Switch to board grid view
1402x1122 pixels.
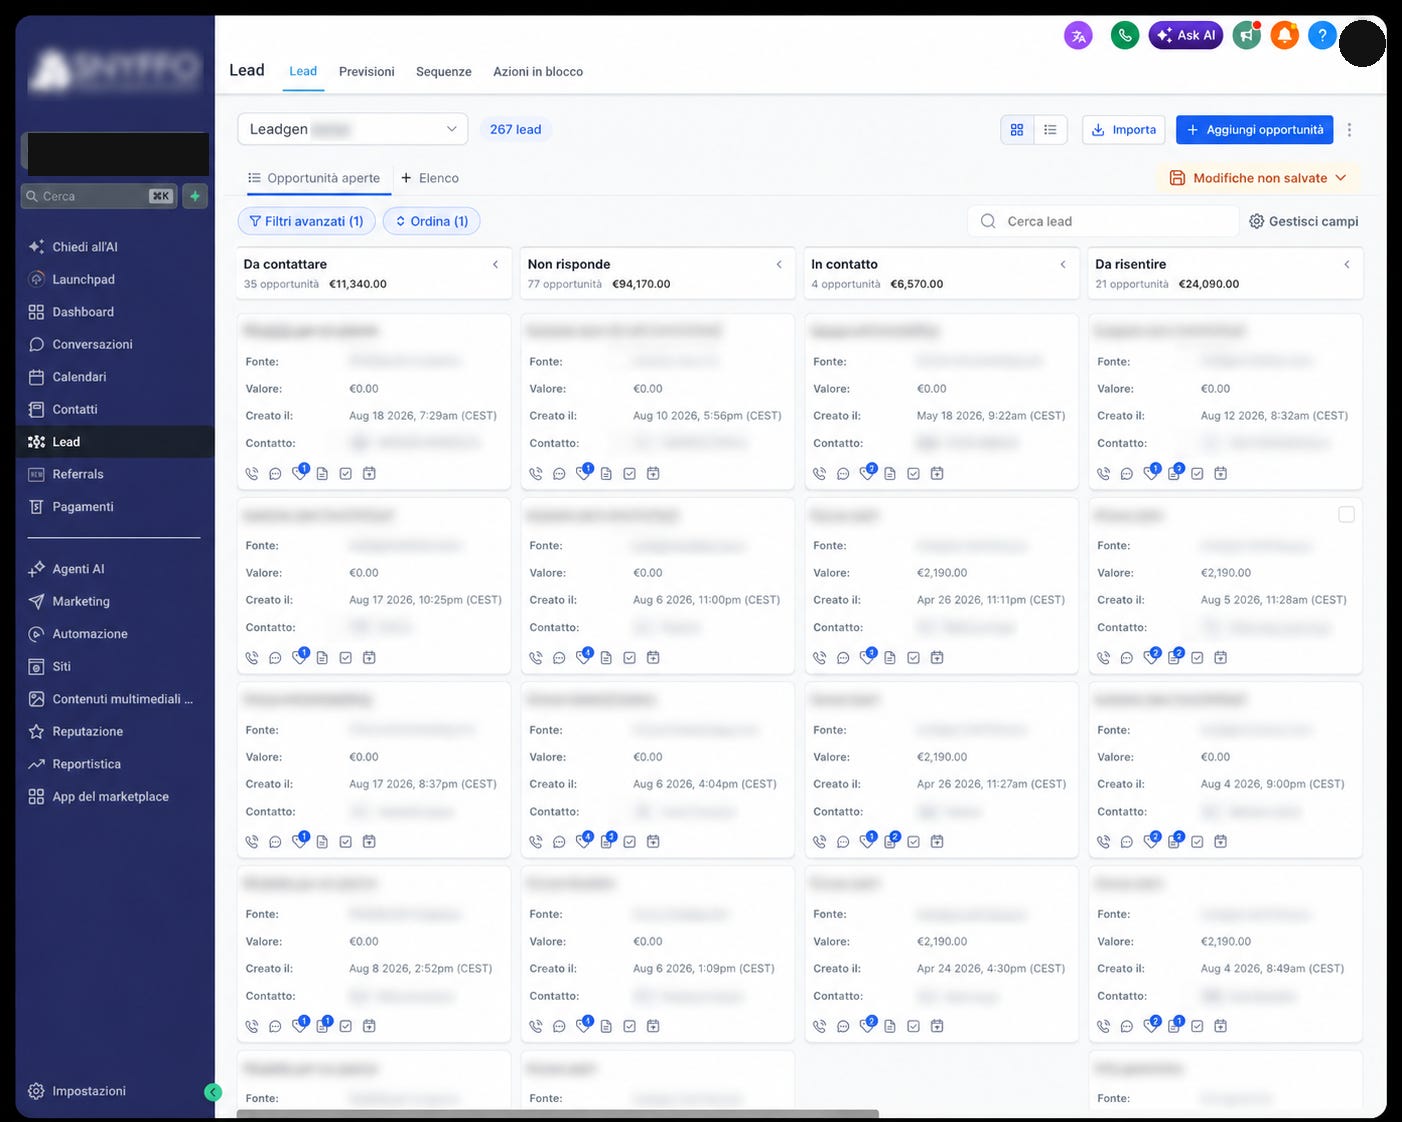[x=1017, y=130]
